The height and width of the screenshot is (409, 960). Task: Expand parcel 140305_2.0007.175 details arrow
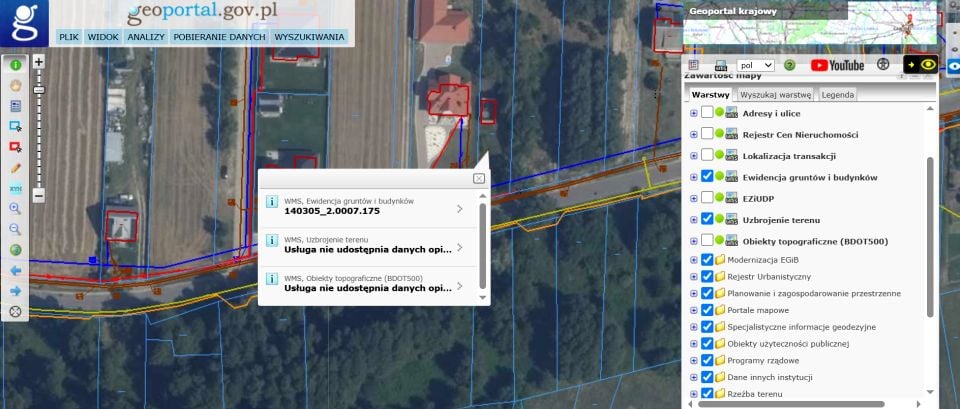tap(460, 209)
